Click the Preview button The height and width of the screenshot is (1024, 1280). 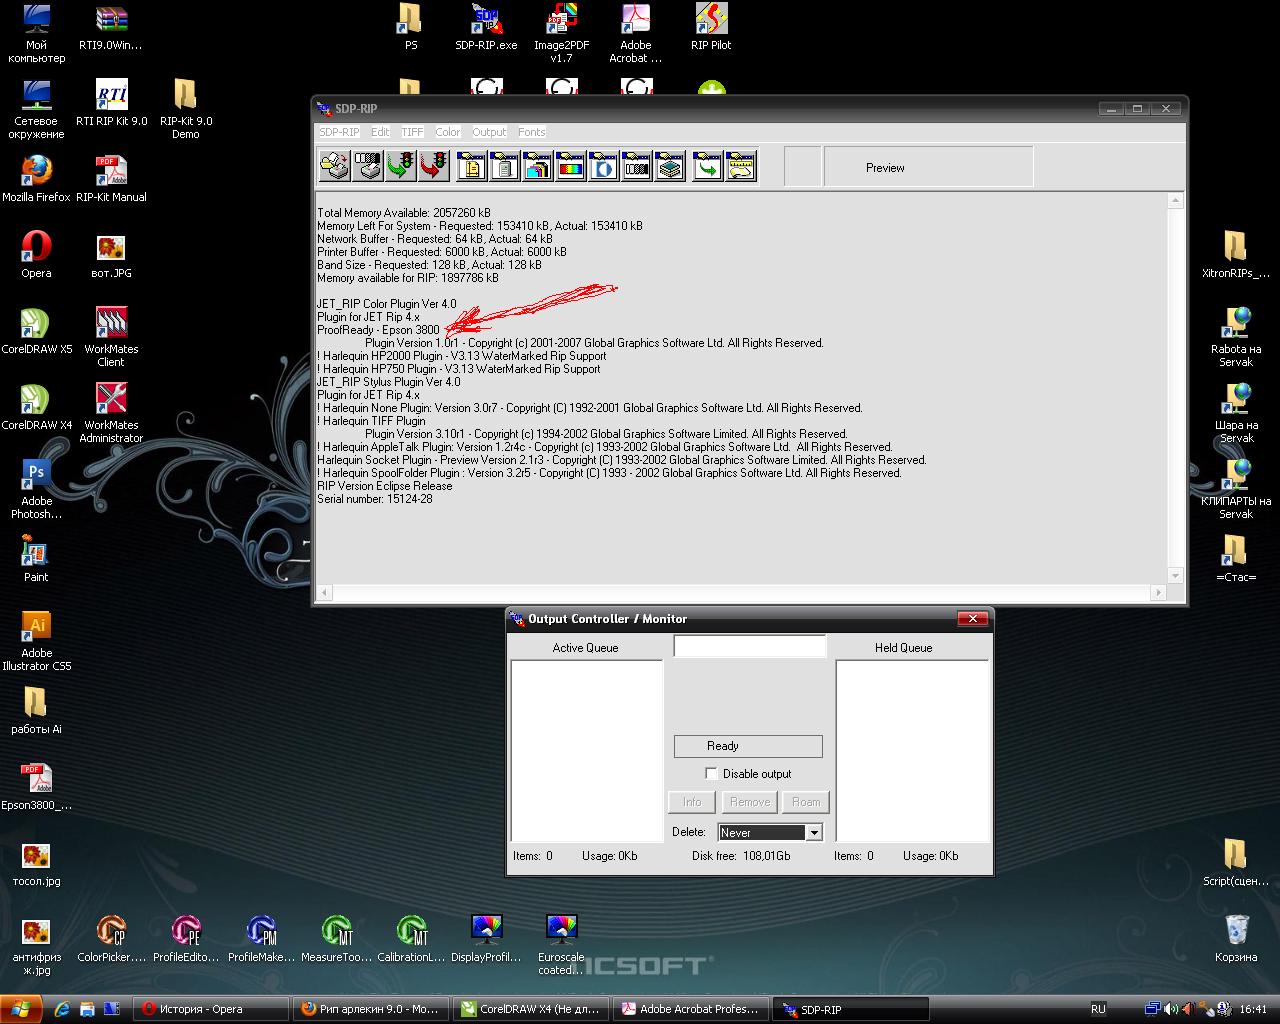point(928,167)
